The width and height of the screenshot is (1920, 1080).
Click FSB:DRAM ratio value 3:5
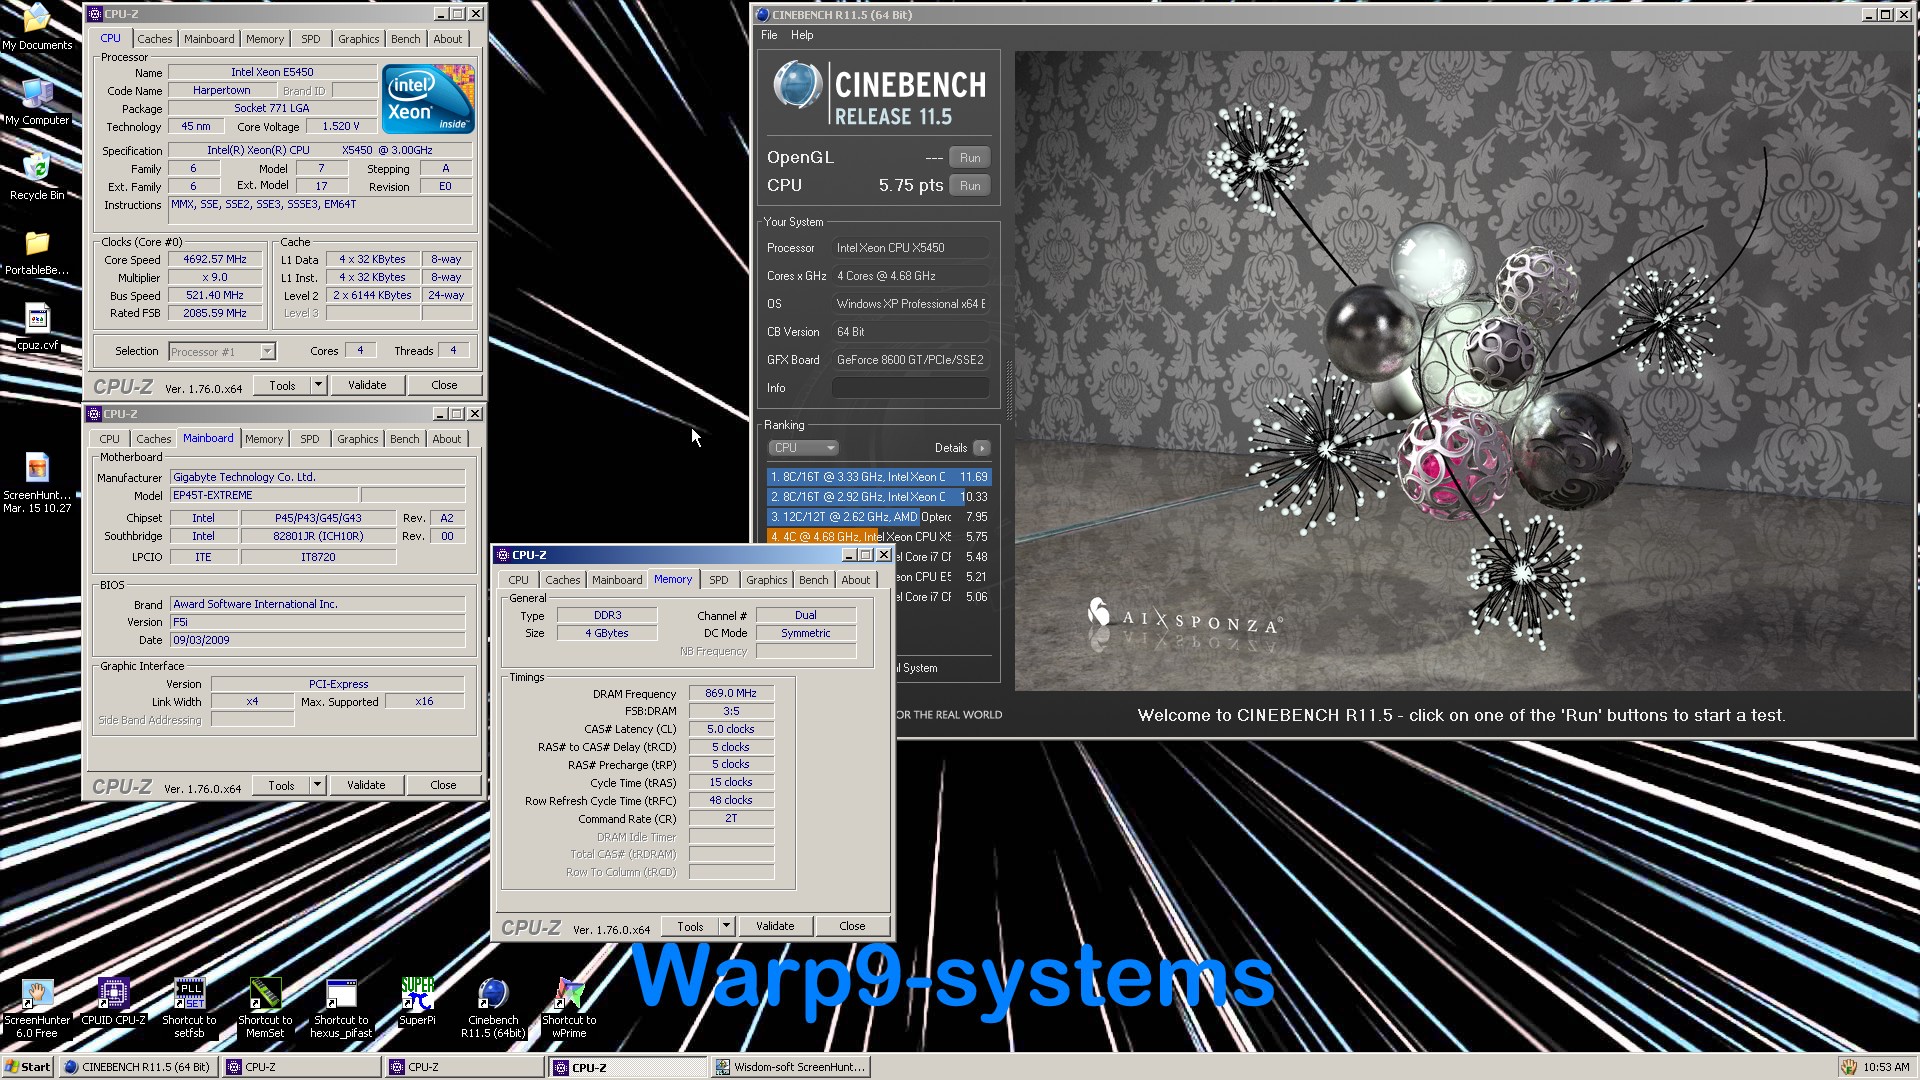click(x=731, y=711)
